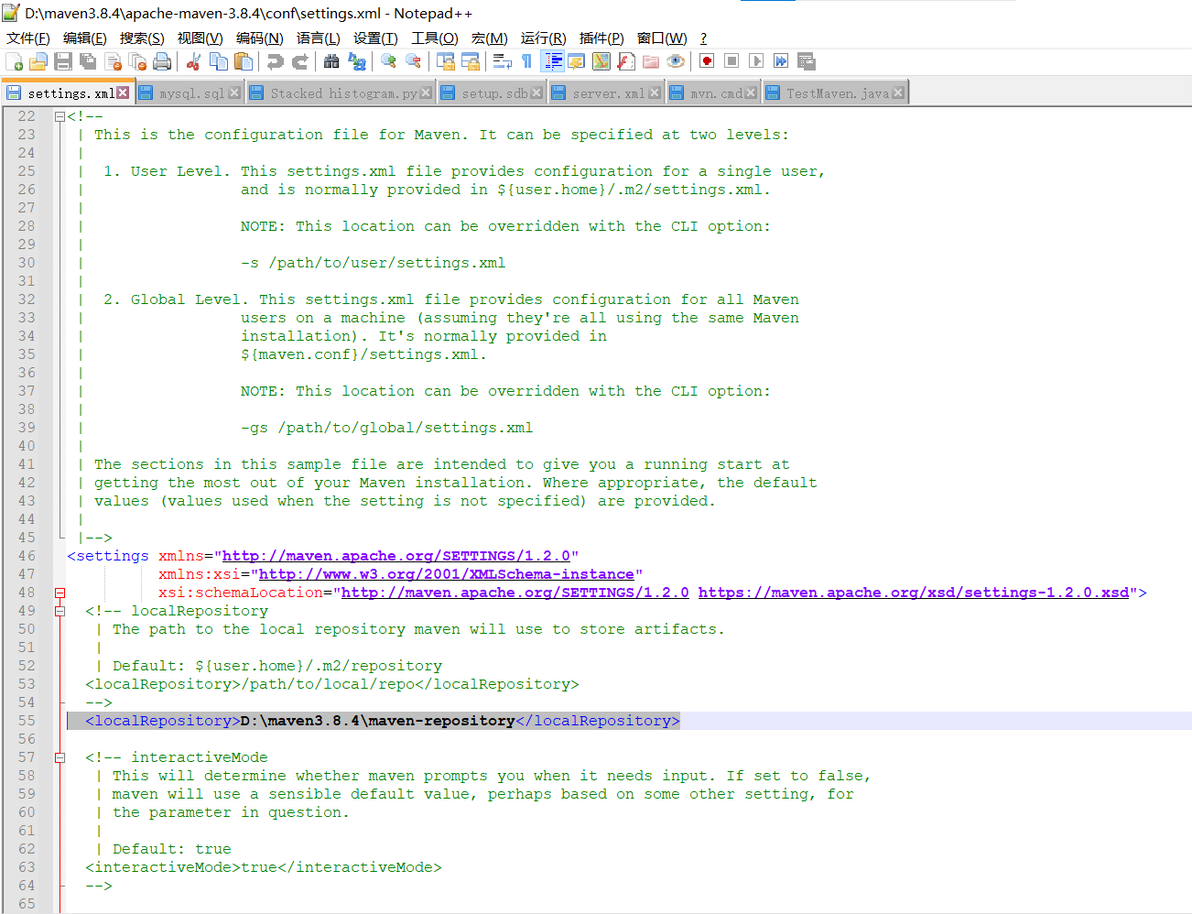Open the 工具(O) menu
Screen dimensions: 1192x914
[x=434, y=38]
